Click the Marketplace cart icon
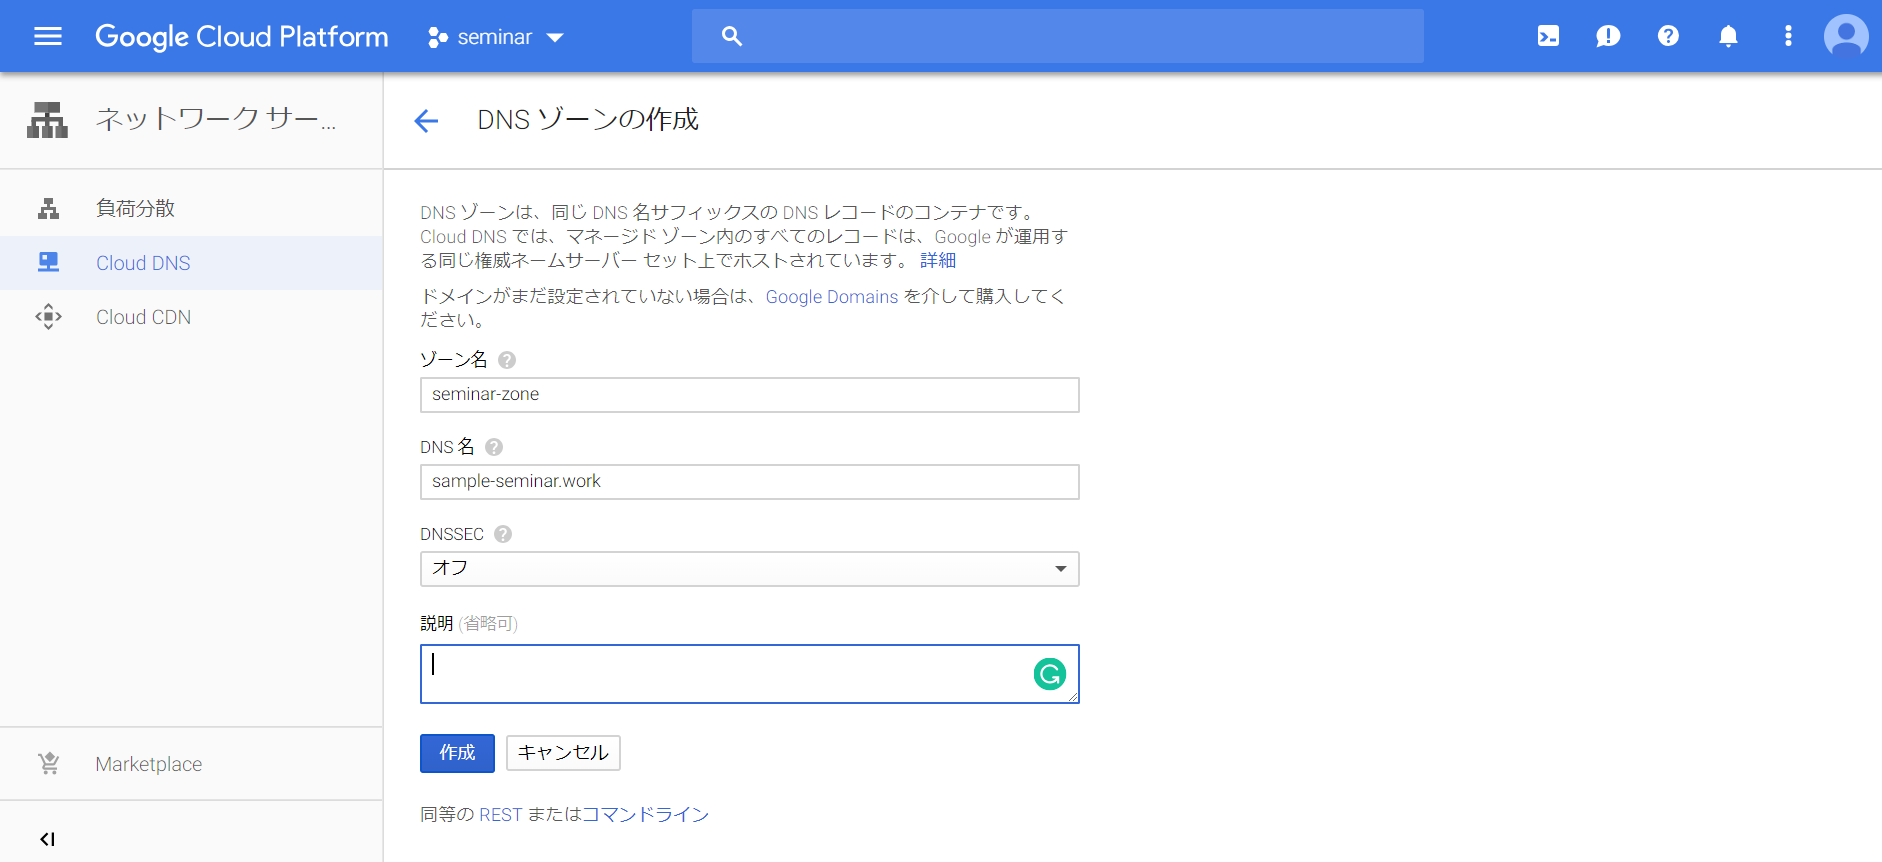Viewport: 1882px width, 862px height. [x=48, y=764]
